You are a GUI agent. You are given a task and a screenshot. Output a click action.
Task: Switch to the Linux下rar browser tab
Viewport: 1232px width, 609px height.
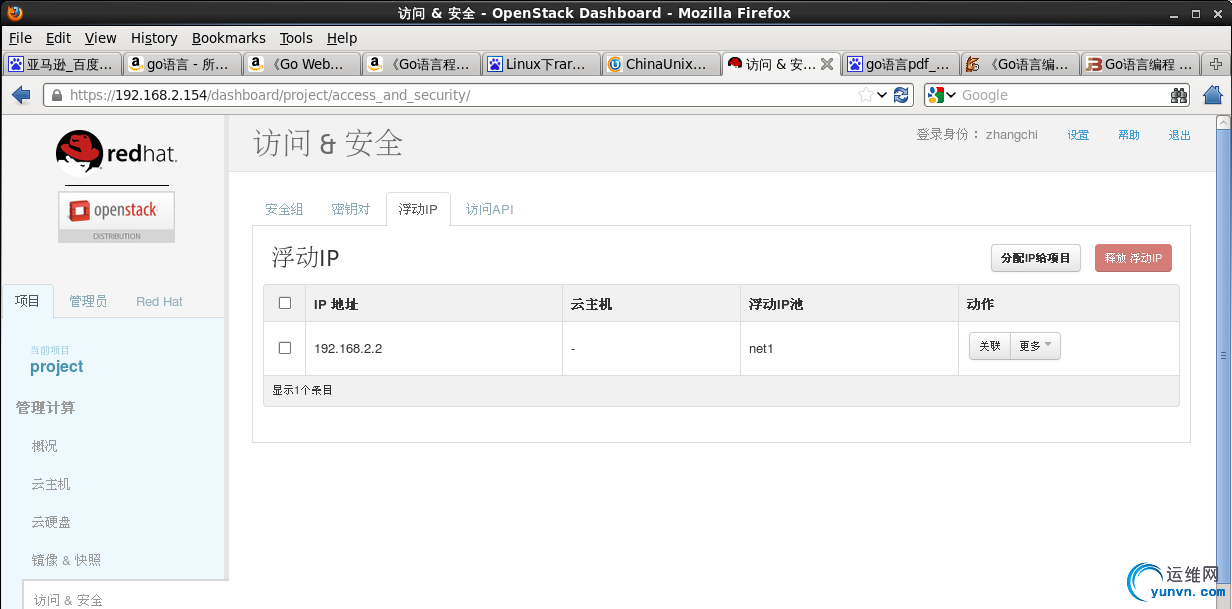(x=541, y=64)
